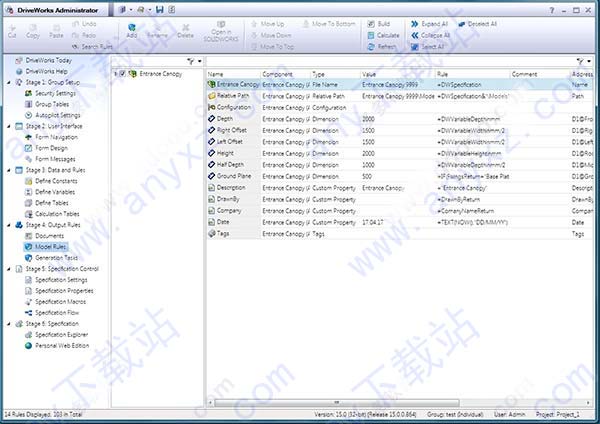
Task: Click the horizontal scrollbar of rules list
Action: (x=337, y=403)
